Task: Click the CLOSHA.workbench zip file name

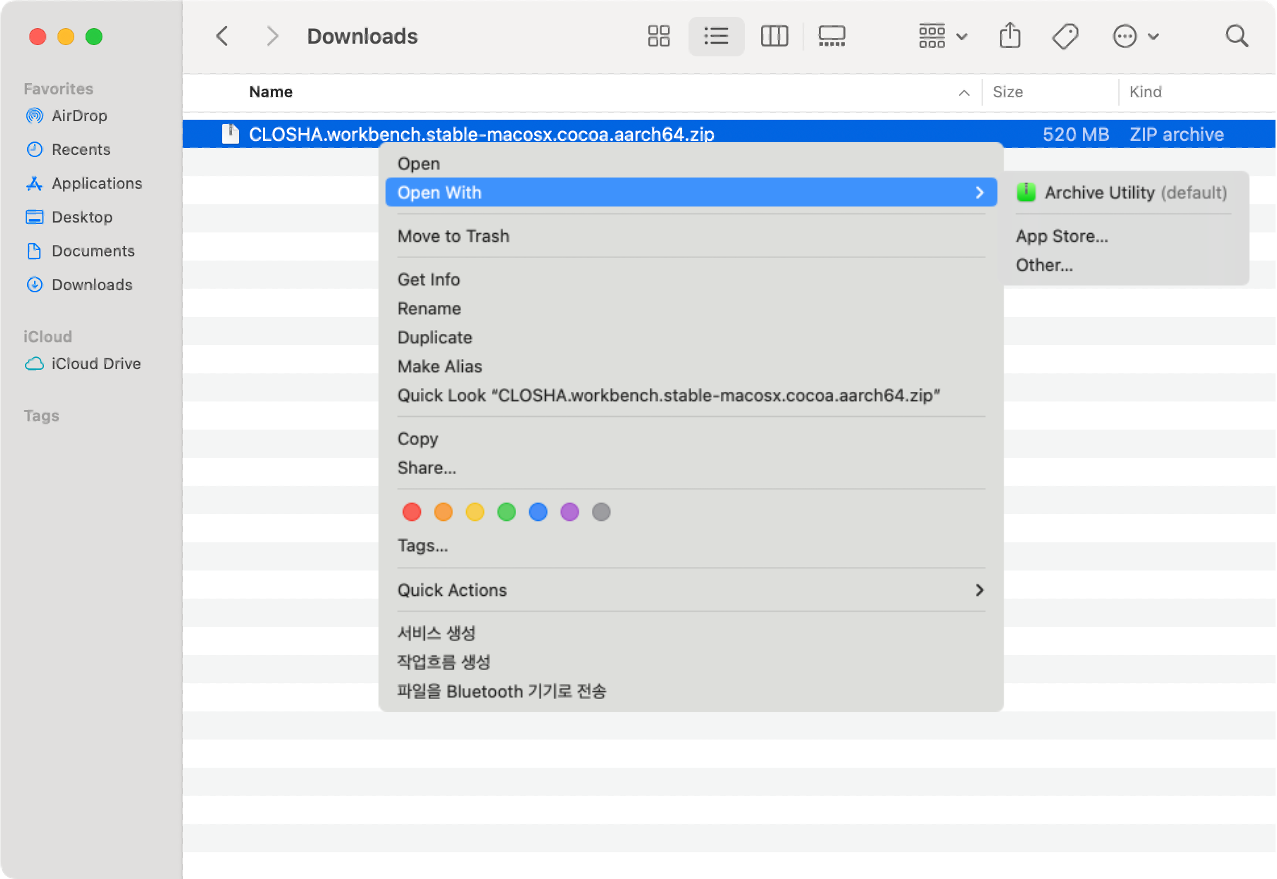Action: coord(482,134)
